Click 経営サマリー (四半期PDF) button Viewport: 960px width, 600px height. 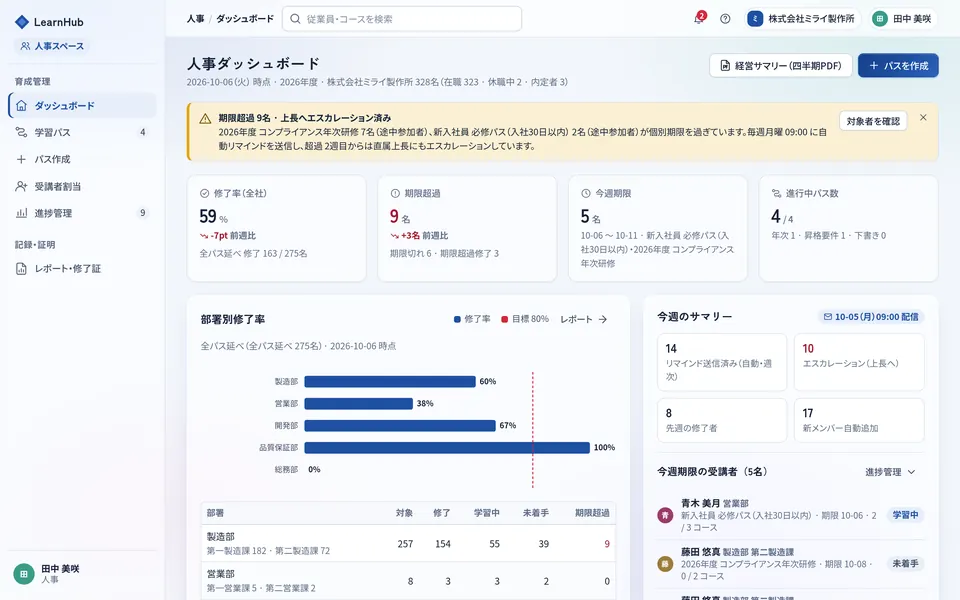[781, 66]
